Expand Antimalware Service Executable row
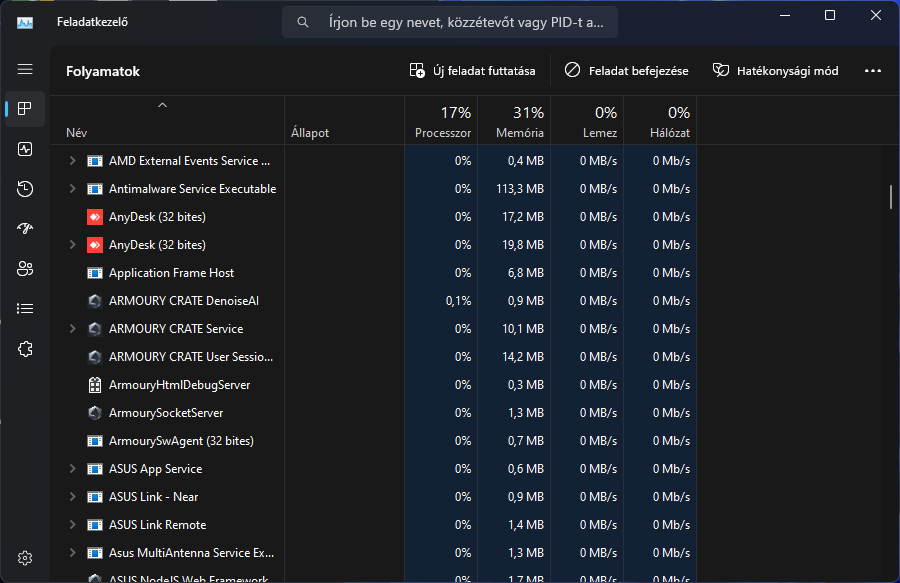This screenshot has width=900, height=583. click(72, 189)
